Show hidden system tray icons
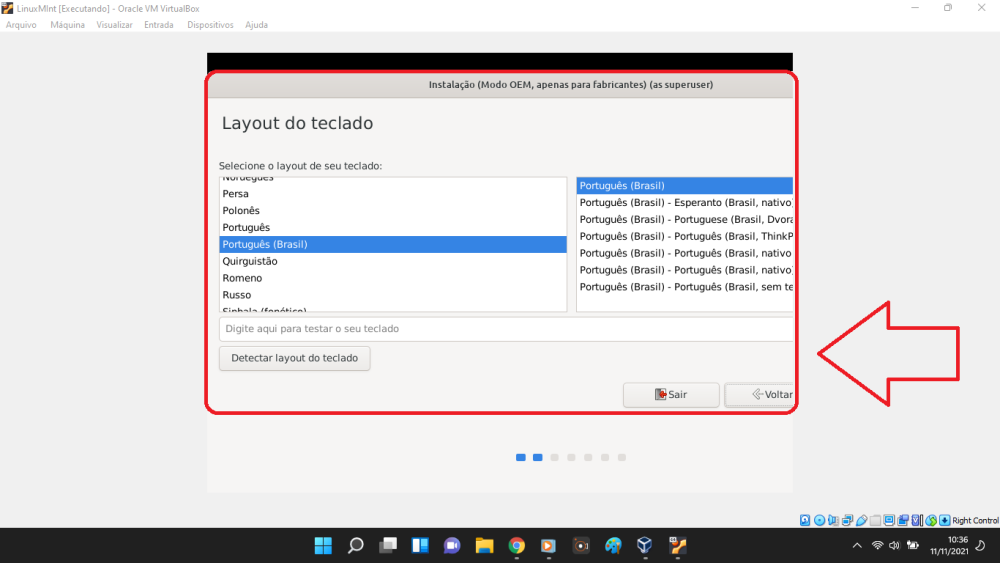This screenshot has width=1000, height=563. tap(856, 546)
